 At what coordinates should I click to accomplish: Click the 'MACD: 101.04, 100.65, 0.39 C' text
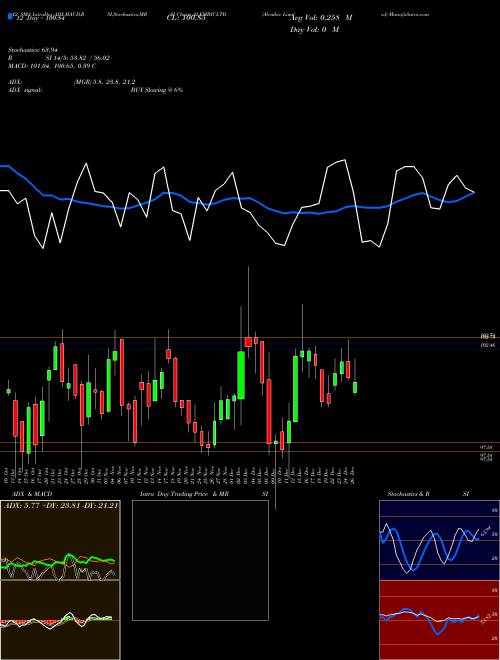[x=52, y=66]
